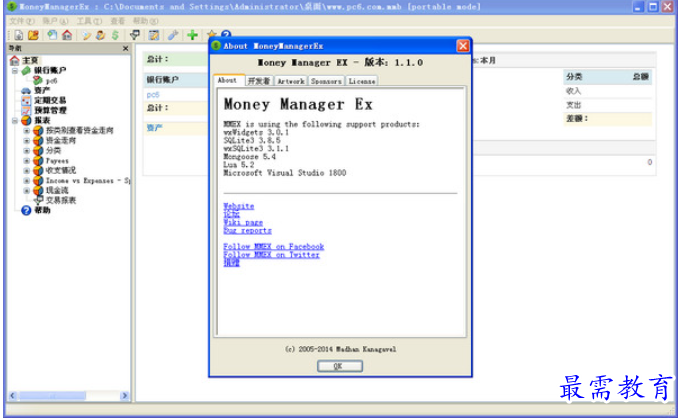Screen dimensions: 681x419
Task: Click the 捐赠 donate link
Action: tap(231, 263)
